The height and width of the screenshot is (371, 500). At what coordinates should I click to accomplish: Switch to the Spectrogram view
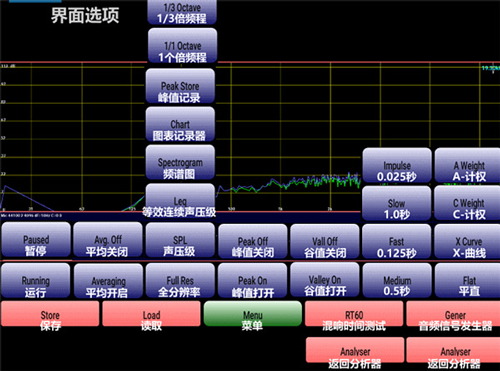pyautogui.click(x=180, y=163)
